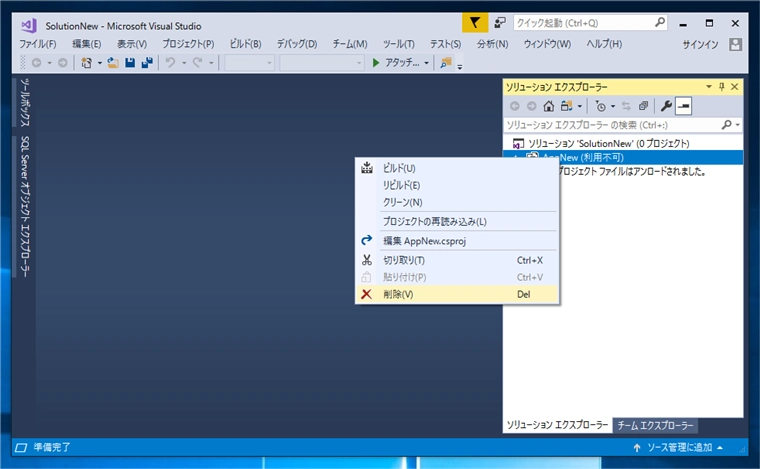Click the account avatar icon

[x=735, y=45]
